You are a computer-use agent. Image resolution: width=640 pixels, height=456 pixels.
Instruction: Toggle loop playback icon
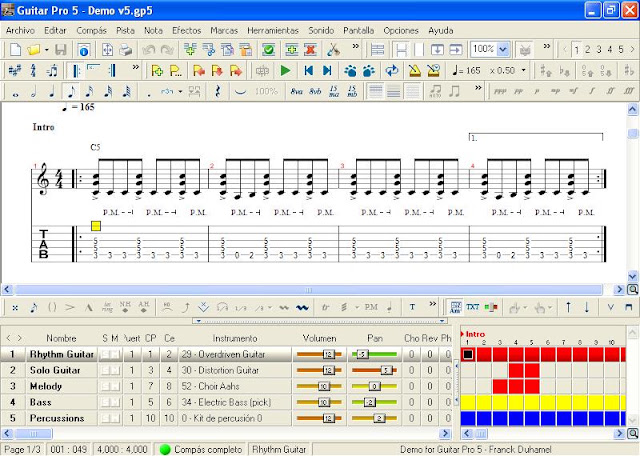click(x=392, y=71)
